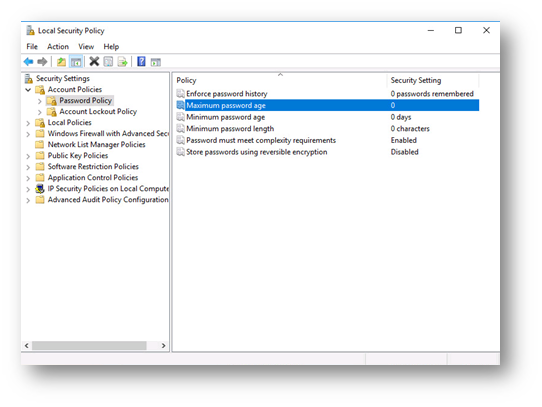Expand Account Lockout Policy chevron
Screen dimensions: 542x407
click(39, 112)
